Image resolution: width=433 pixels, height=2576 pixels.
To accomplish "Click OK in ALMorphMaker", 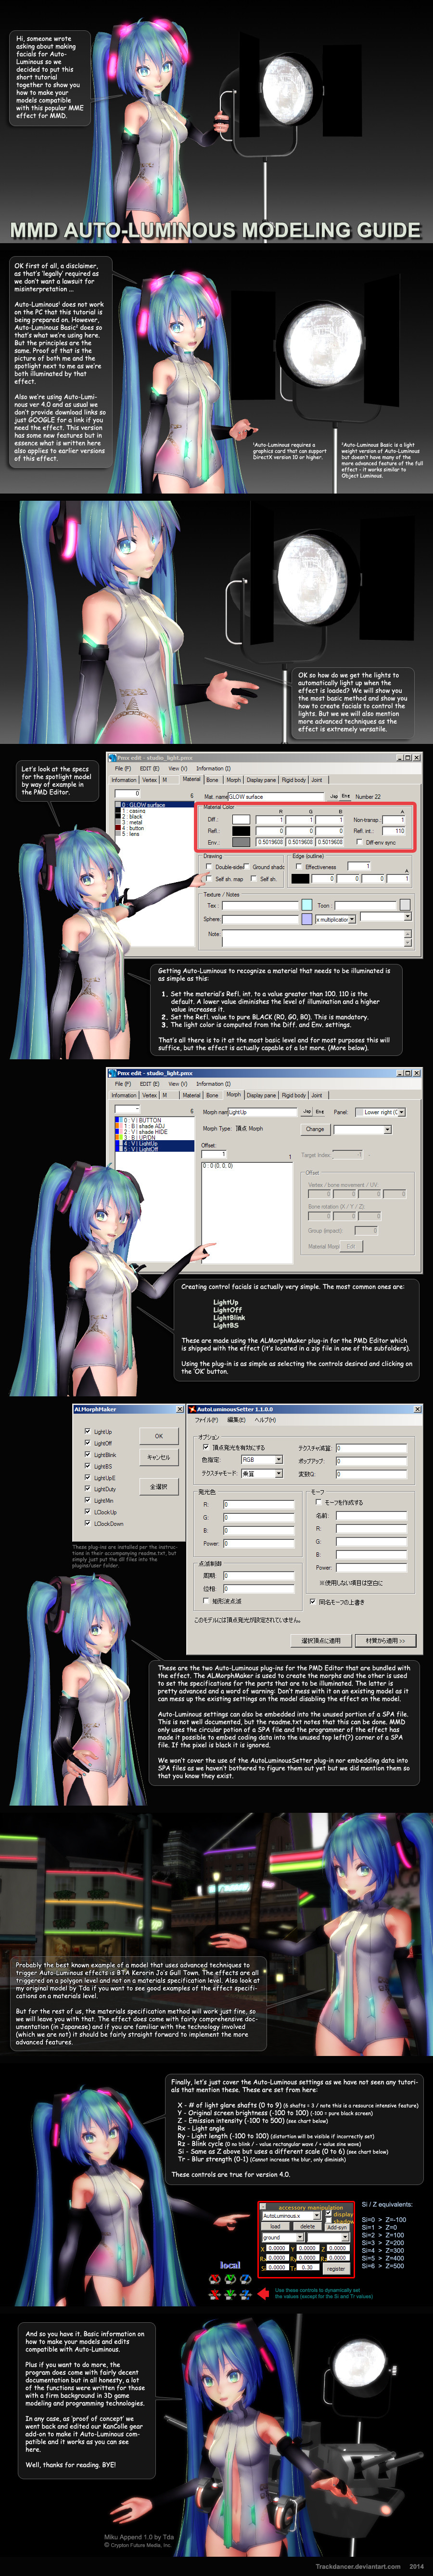I will [x=159, y=1436].
